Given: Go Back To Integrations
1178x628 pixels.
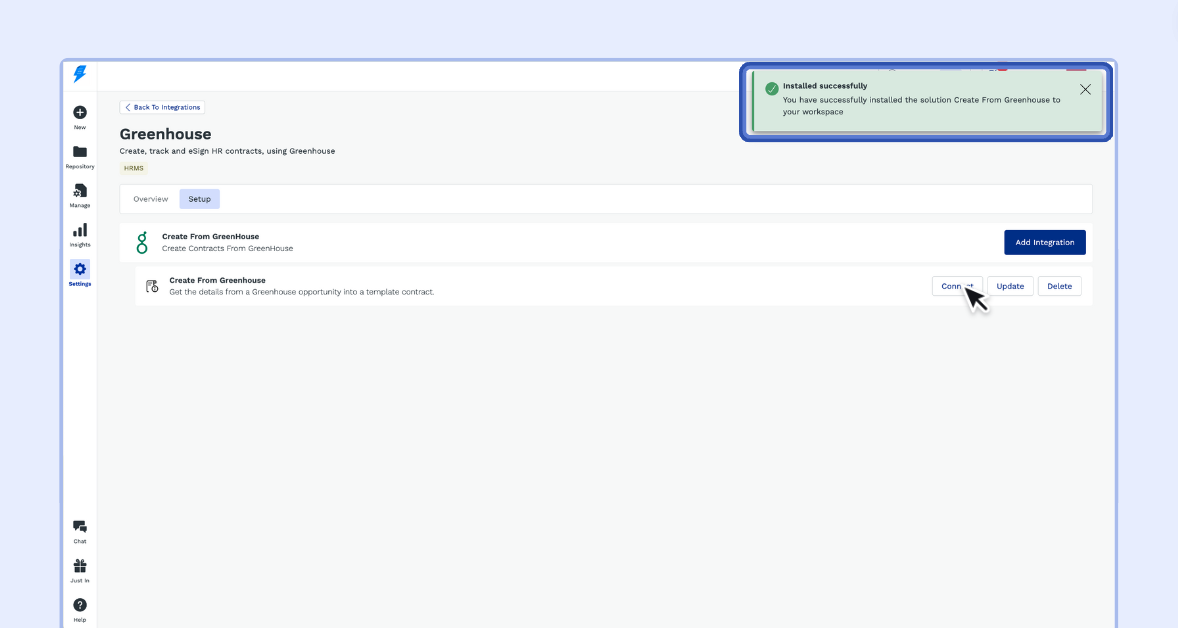Looking at the screenshot, I should coord(162,107).
